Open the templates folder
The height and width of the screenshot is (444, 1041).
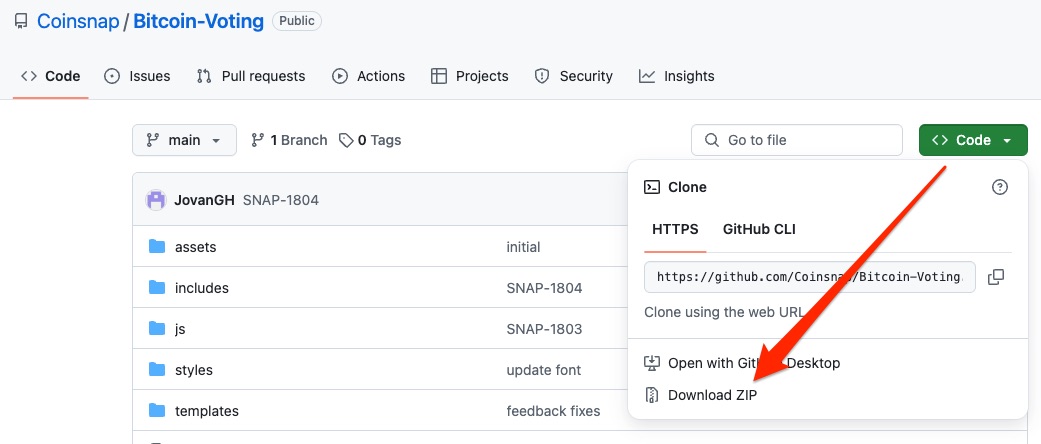(x=206, y=411)
